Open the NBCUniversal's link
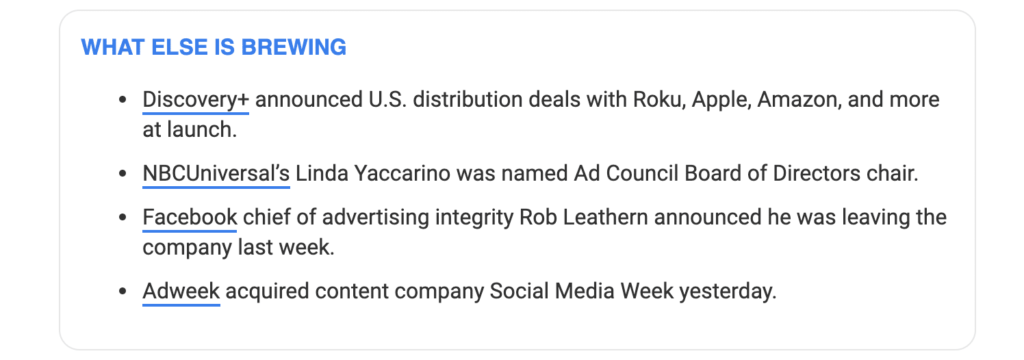Viewport: 1024px width, 360px height. coord(216,174)
